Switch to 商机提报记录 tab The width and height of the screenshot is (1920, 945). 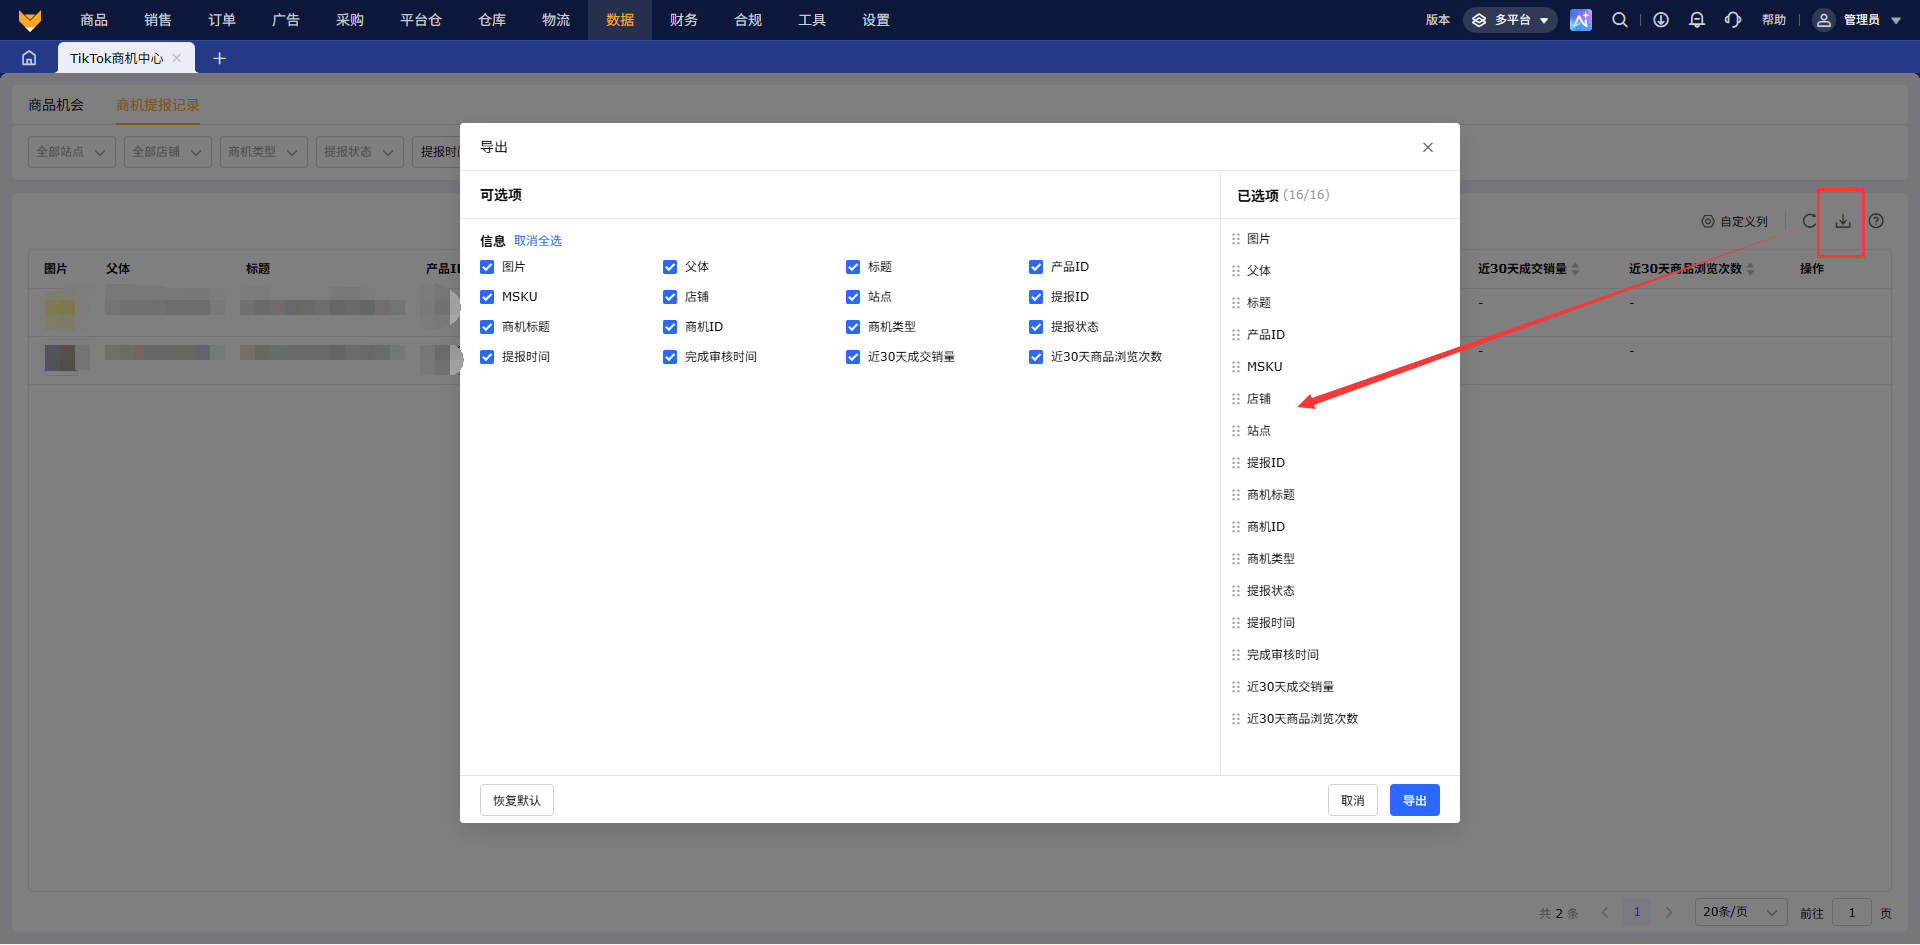point(158,105)
